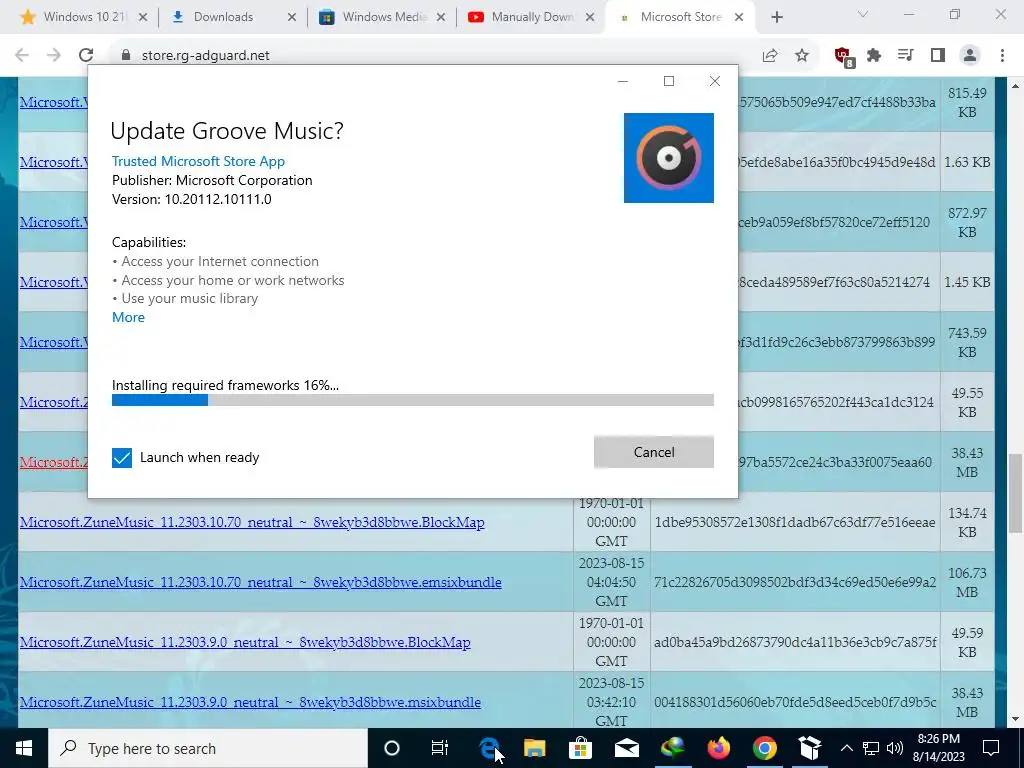Image resolution: width=1024 pixels, height=768 pixels.
Task: Launch Microsoft Edge from the taskbar
Action: pyautogui.click(x=489, y=748)
